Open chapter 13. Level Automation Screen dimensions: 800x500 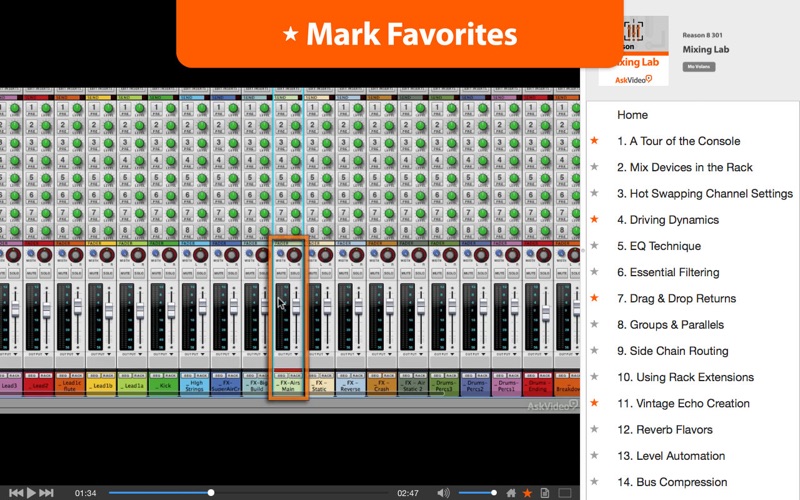coord(671,456)
